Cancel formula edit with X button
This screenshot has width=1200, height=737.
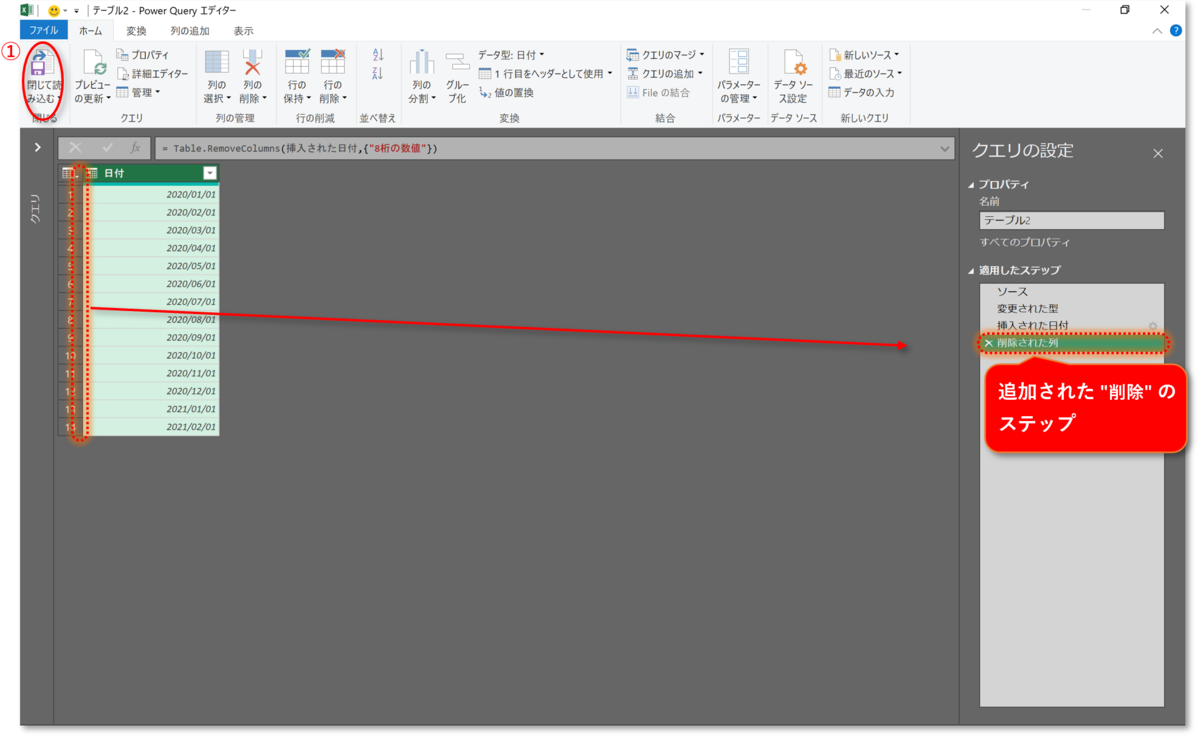click(x=75, y=148)
